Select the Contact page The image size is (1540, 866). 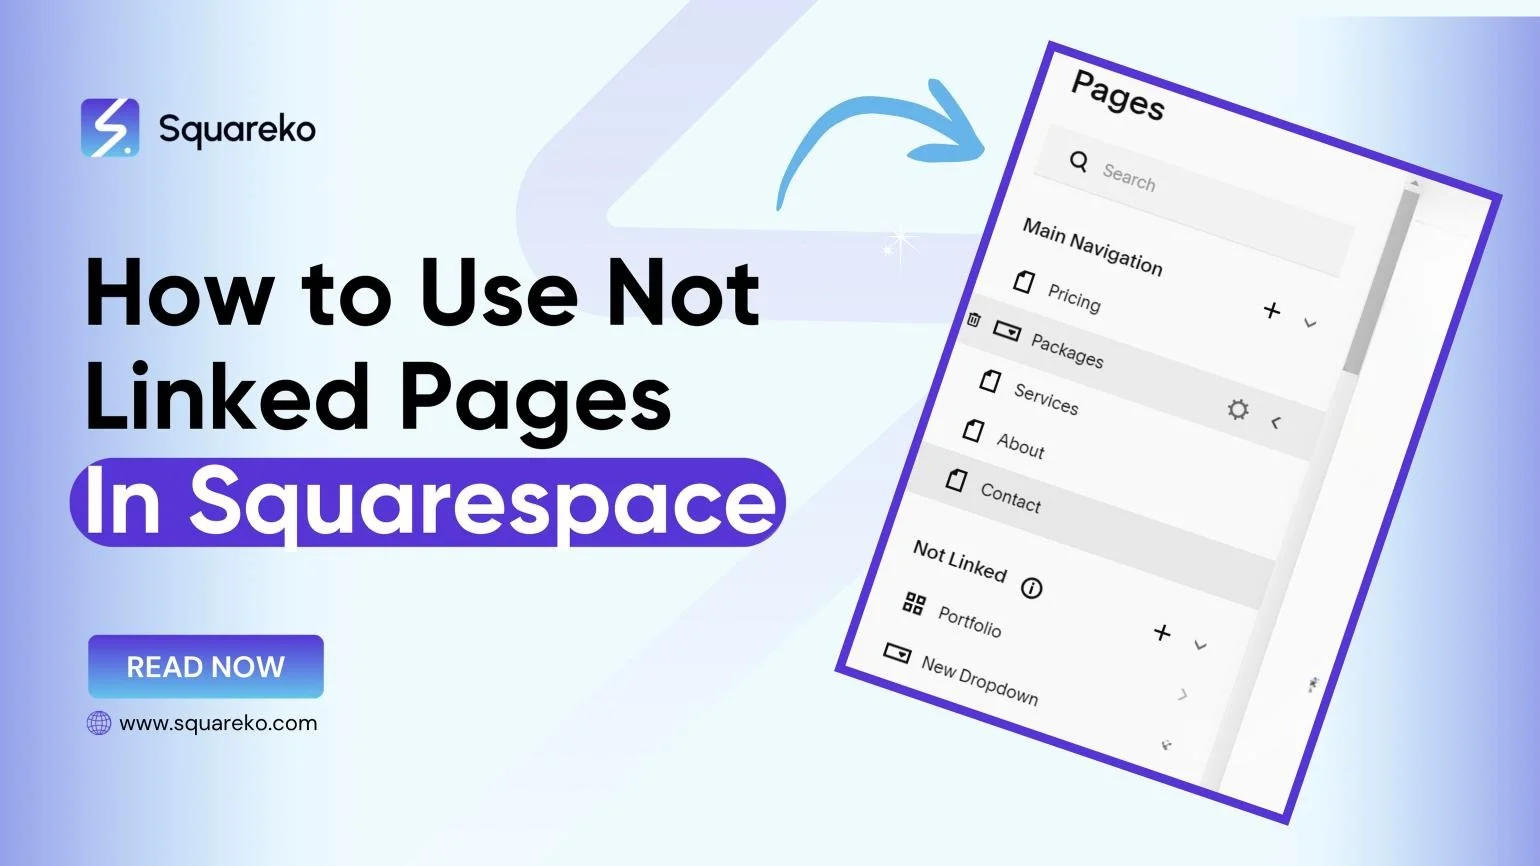click(x=1010, y=497)
